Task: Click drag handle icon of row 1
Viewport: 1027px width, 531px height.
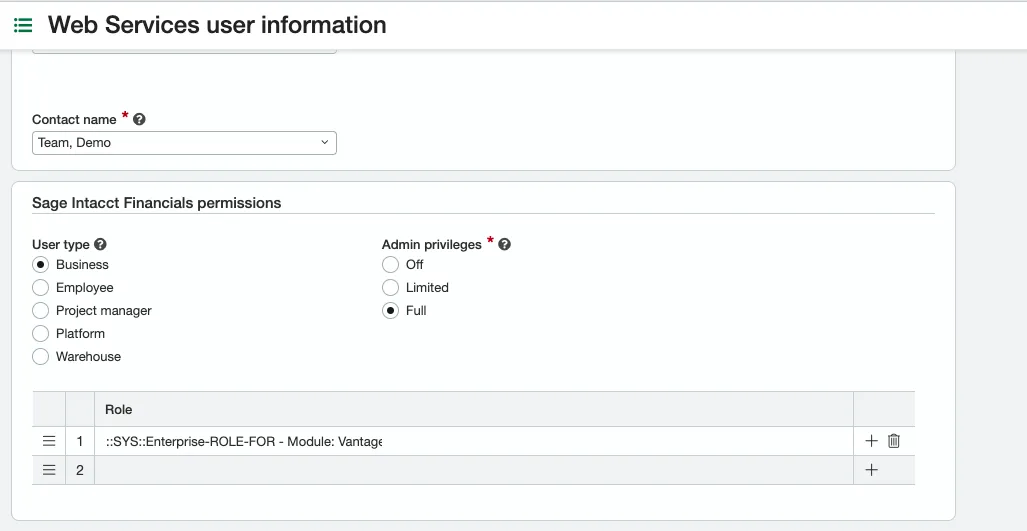Action: coord(49,441)
